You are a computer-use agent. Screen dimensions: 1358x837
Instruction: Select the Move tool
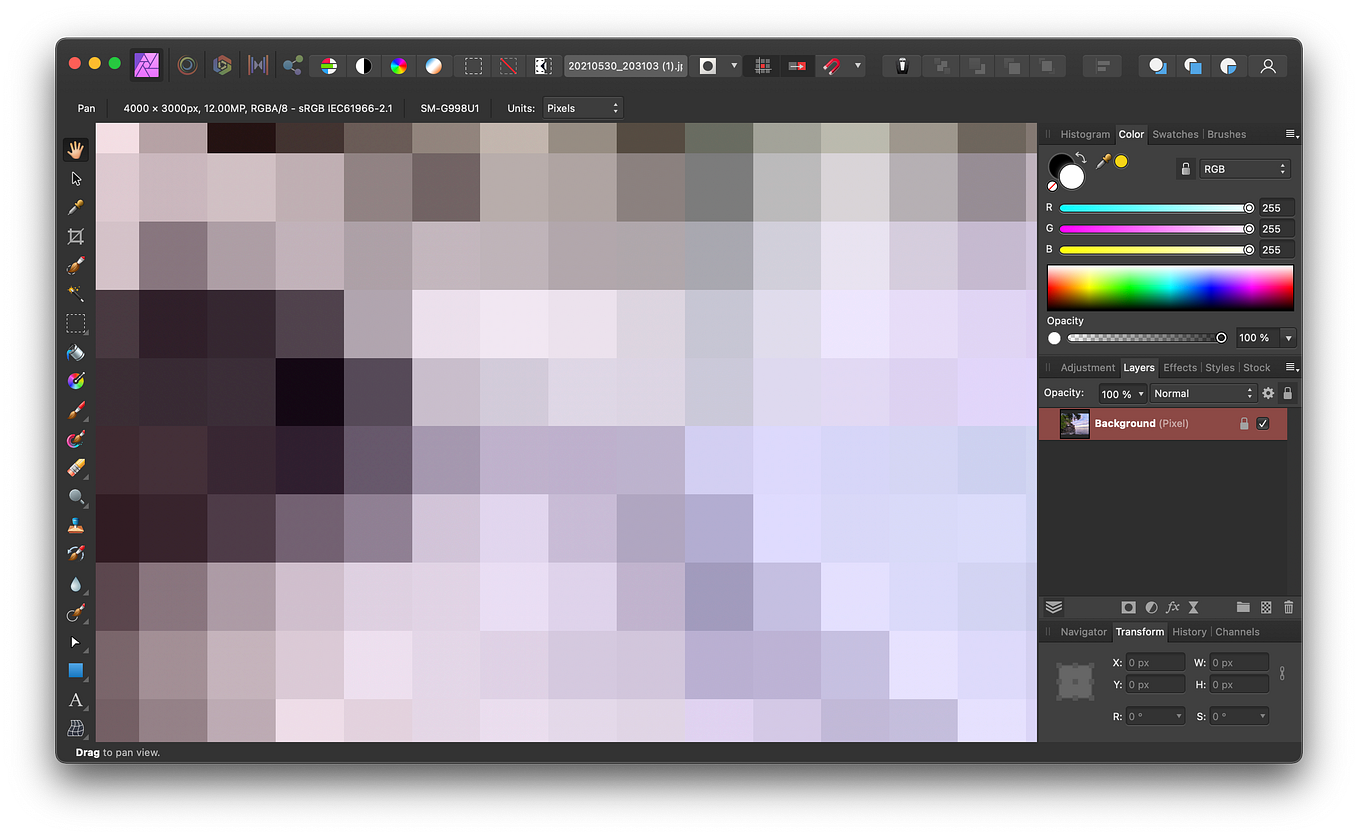[76, 178]
